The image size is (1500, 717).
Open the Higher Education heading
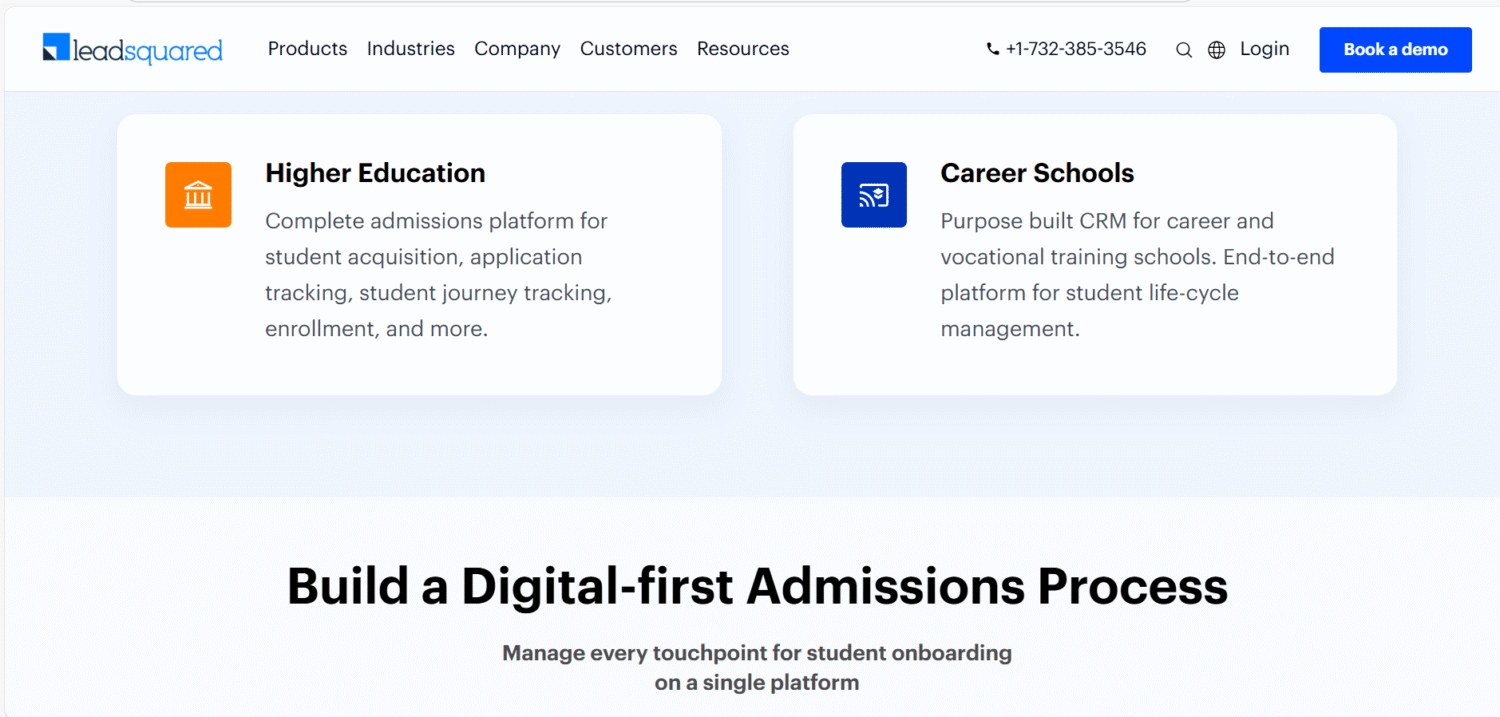pos(375,173)
